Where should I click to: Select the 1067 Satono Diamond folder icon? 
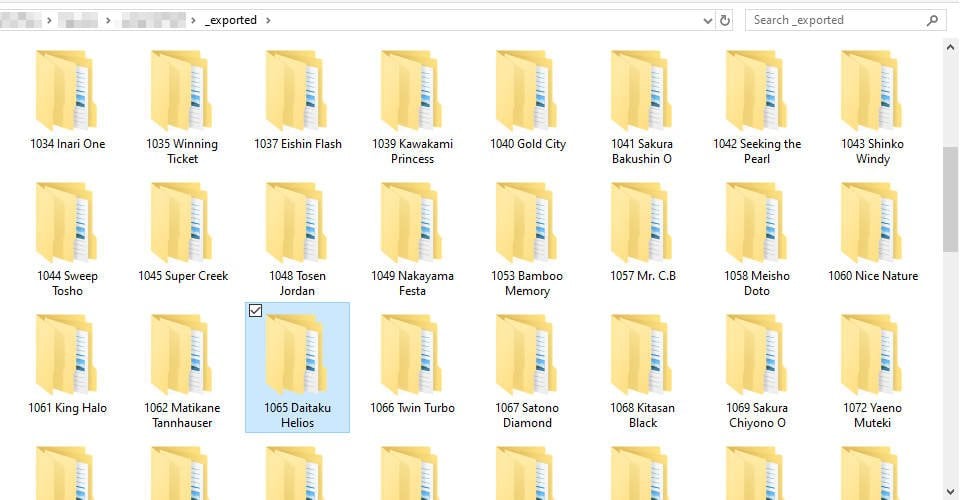[x=527, y=355]
